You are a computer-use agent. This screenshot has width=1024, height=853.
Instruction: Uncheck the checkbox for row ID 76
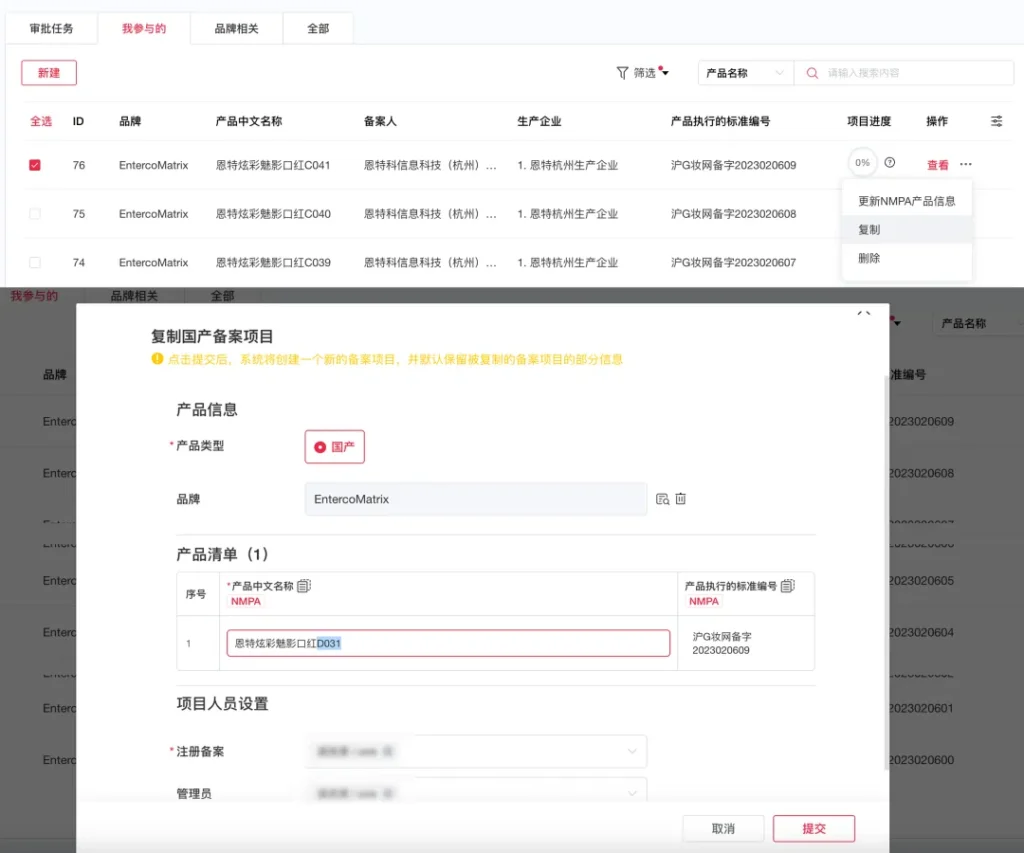click(35, 165)
